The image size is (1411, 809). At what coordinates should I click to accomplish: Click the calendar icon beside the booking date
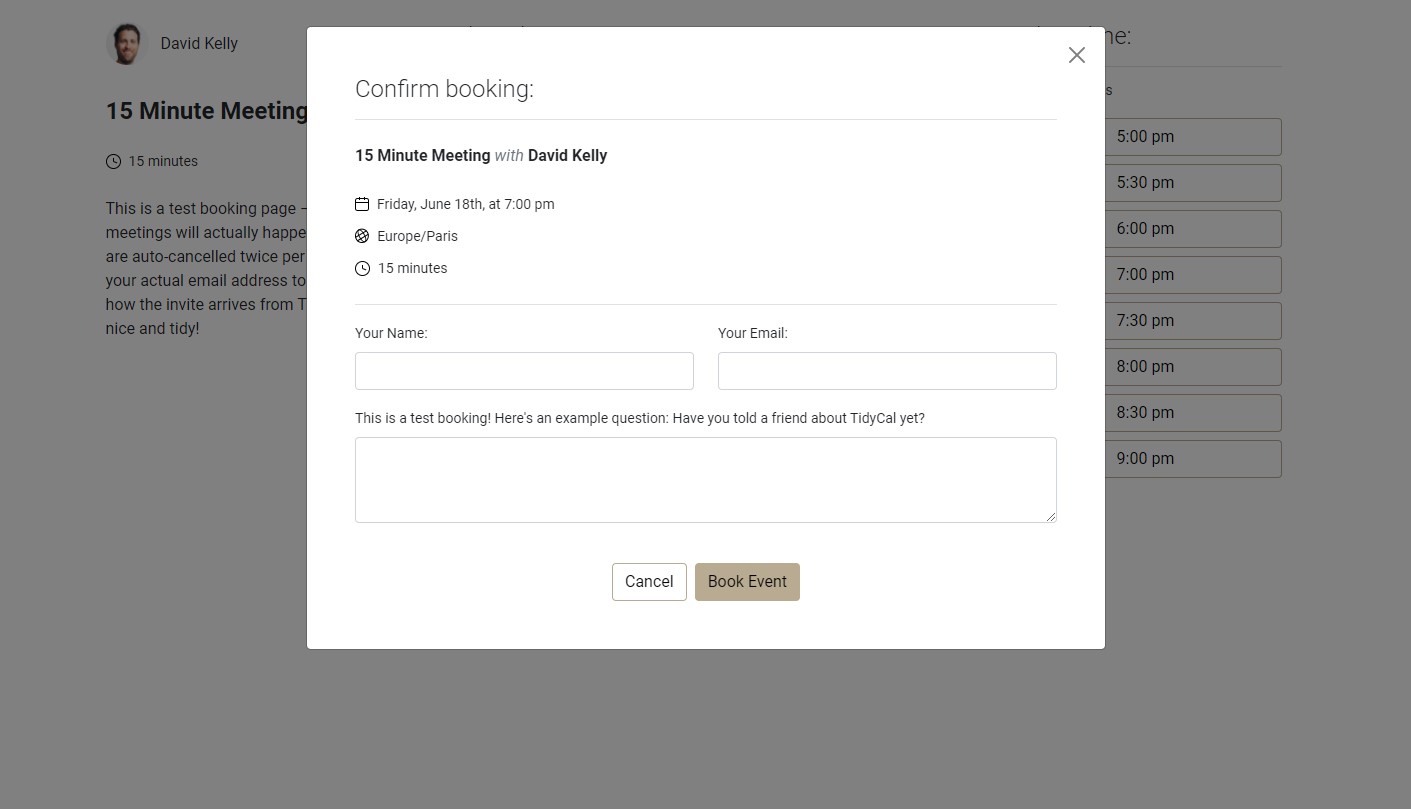tap(362, 204)
